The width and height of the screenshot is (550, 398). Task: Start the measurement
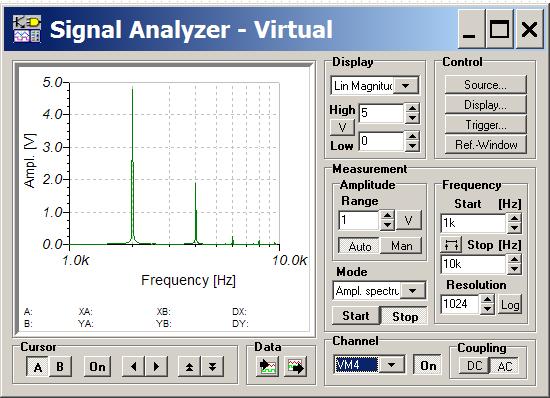(x=356, y=316)
